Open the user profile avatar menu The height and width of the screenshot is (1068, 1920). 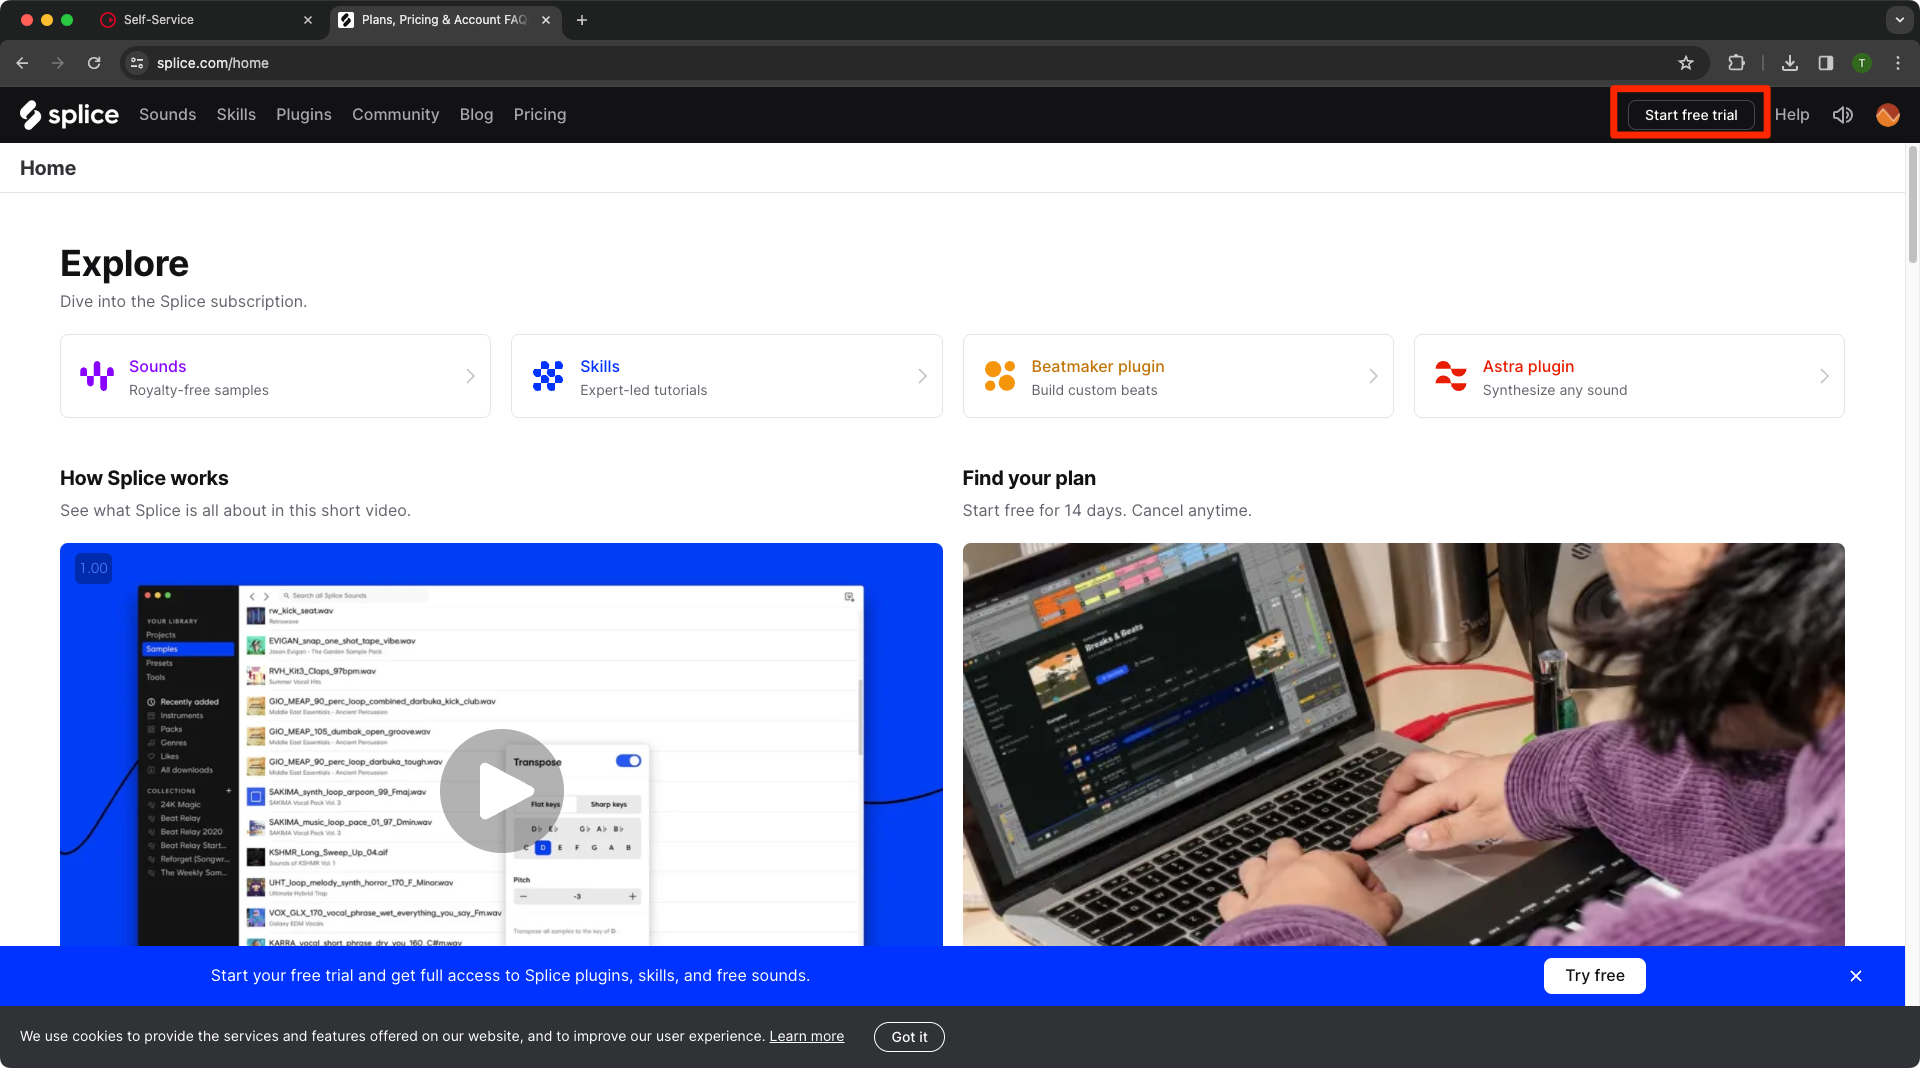[1888, 115]
